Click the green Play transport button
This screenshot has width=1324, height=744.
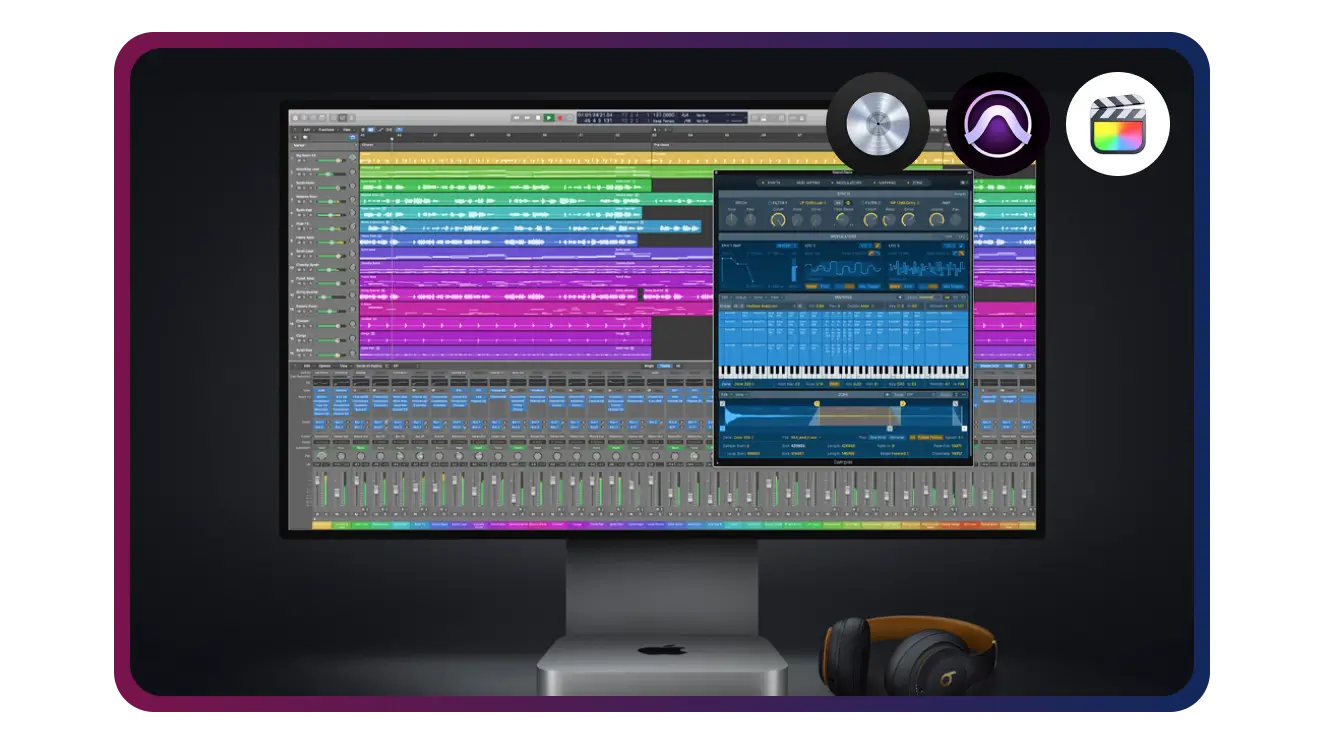(x=549, y=118)
